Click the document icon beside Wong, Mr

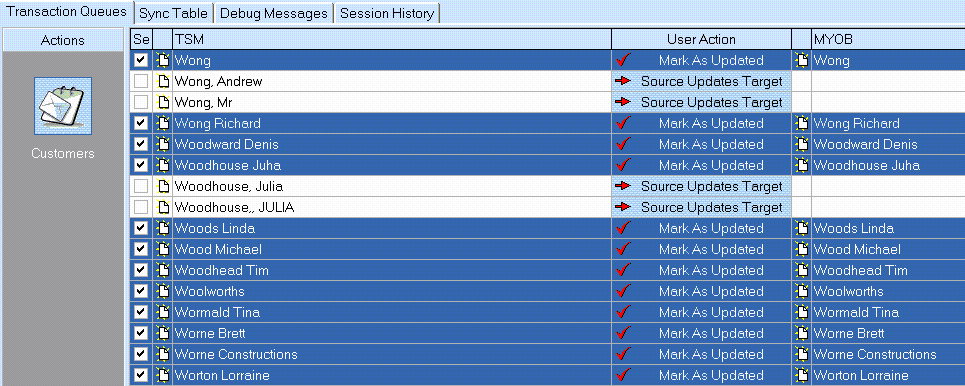(163, 102)
